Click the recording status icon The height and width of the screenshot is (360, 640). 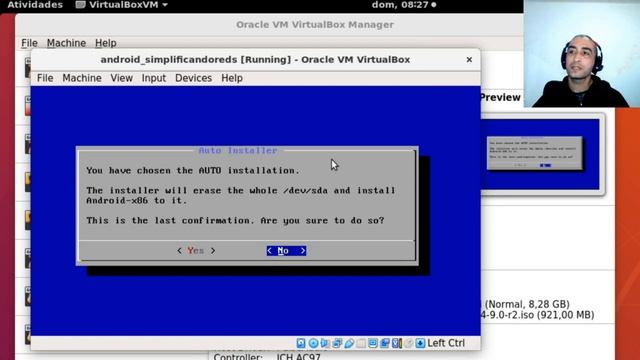[x=385, y=343]
